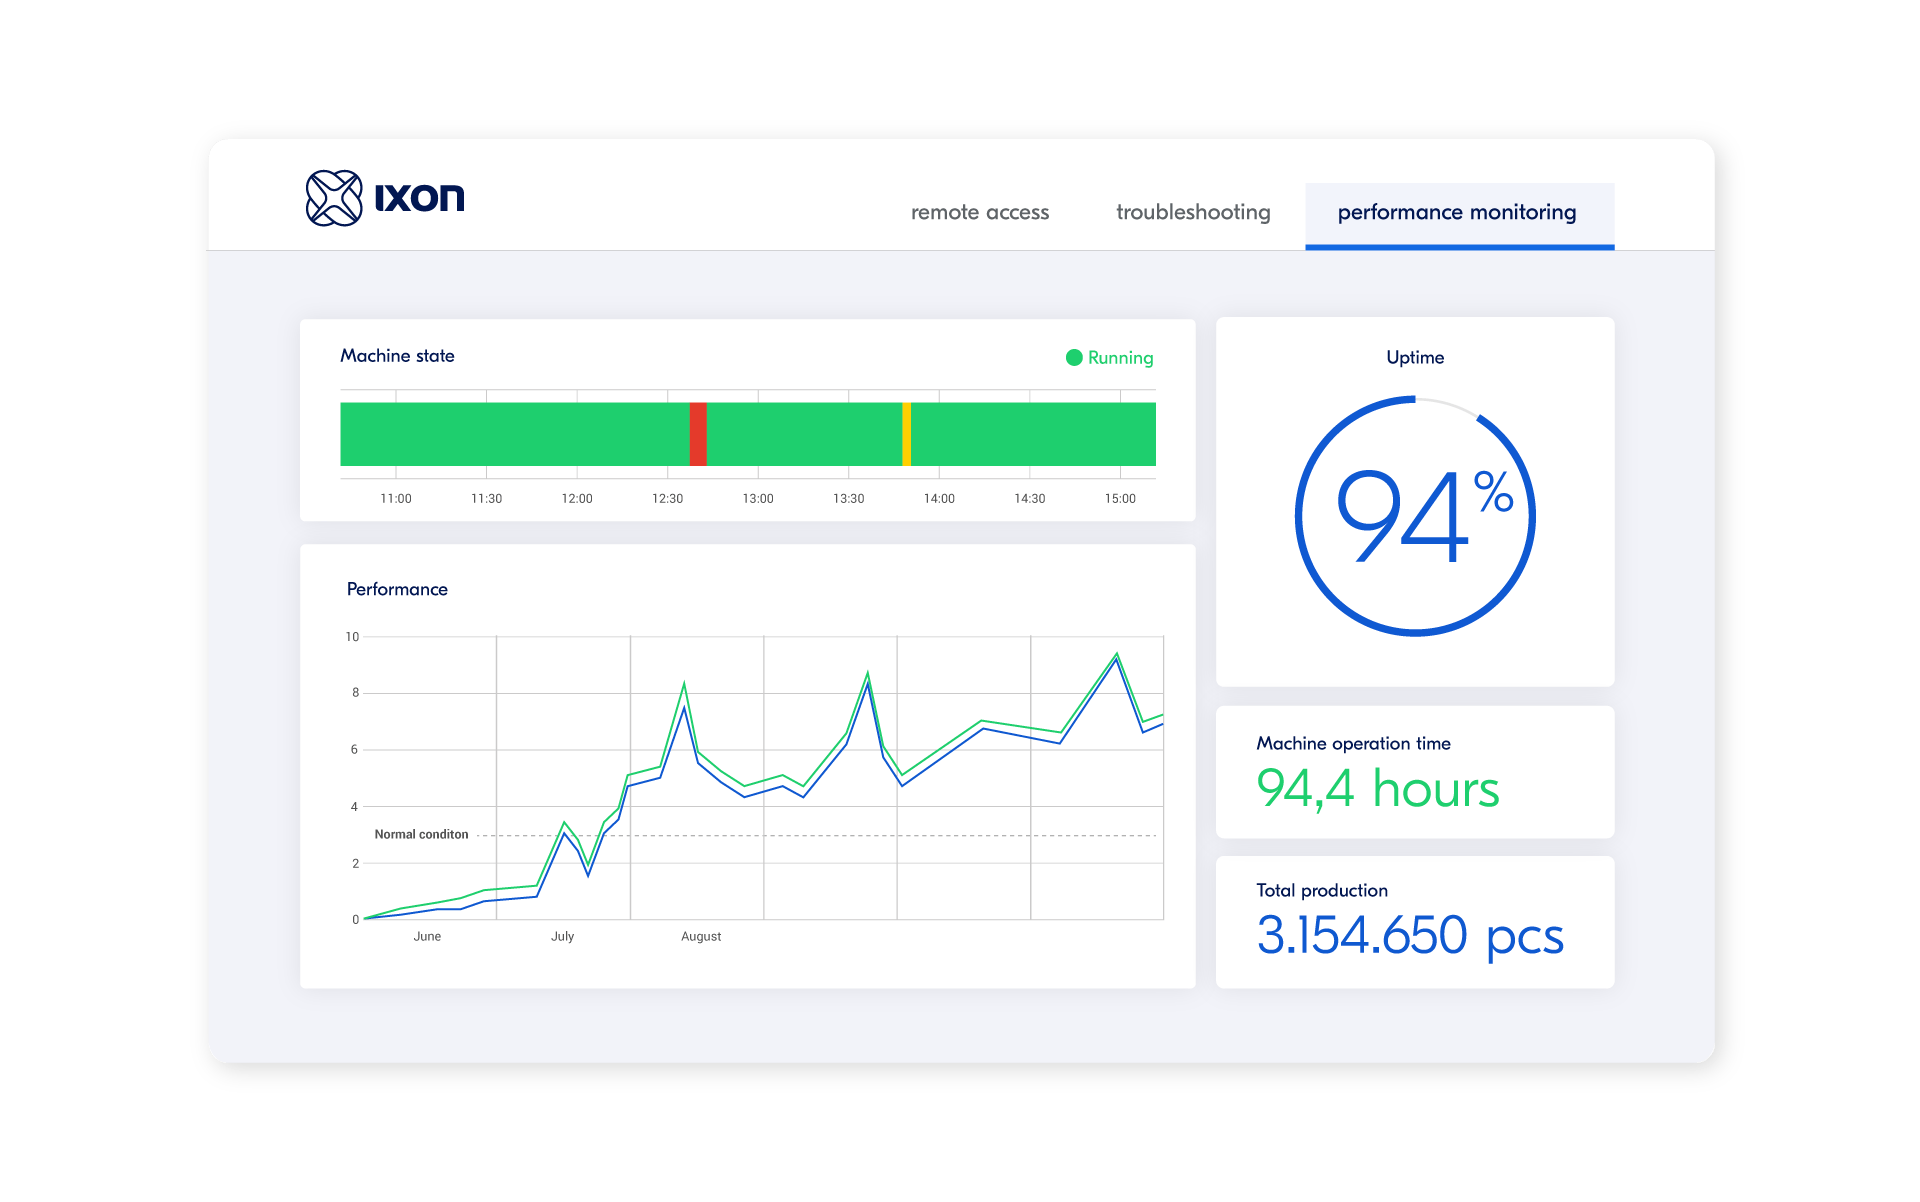
Task: Select the performance monitoring tab
Action: point(1457,212)
